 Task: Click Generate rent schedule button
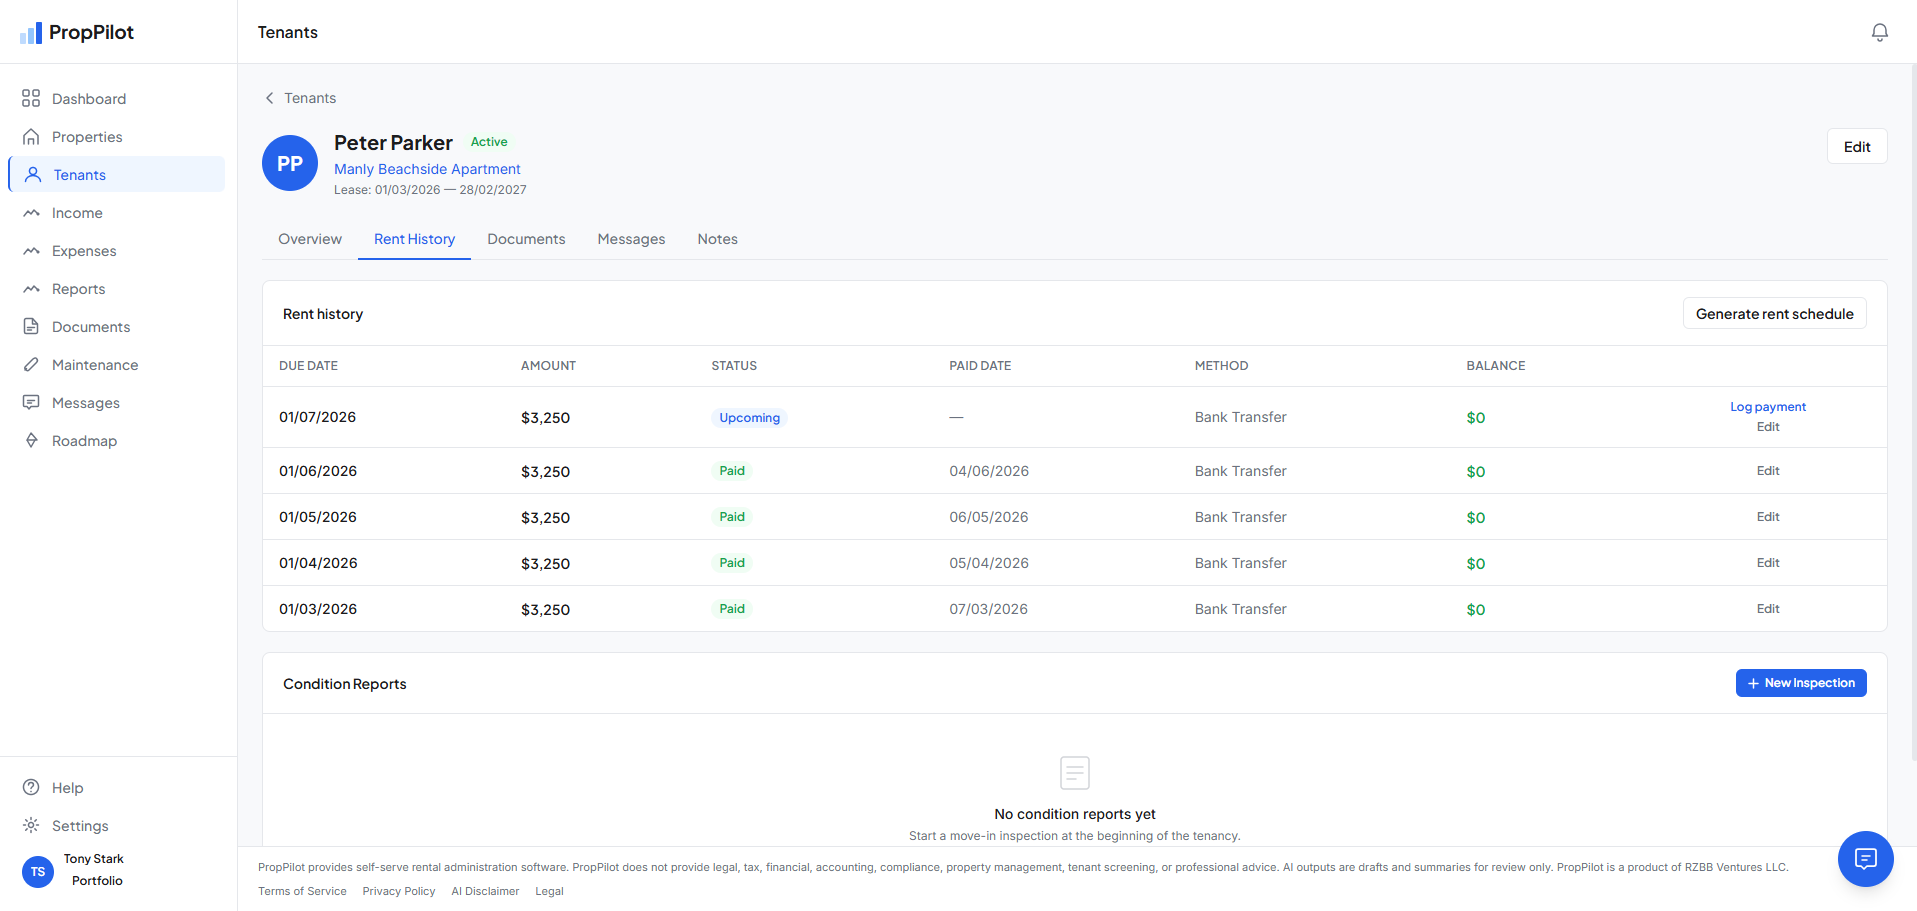pyautogui.click(x=1774, y=313)
